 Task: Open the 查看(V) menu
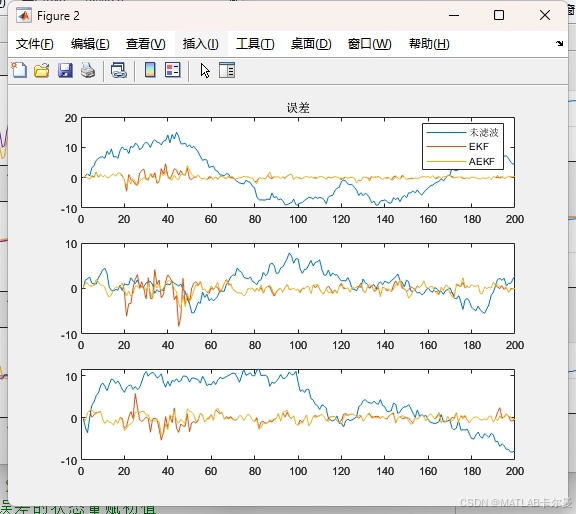point(145,44)
